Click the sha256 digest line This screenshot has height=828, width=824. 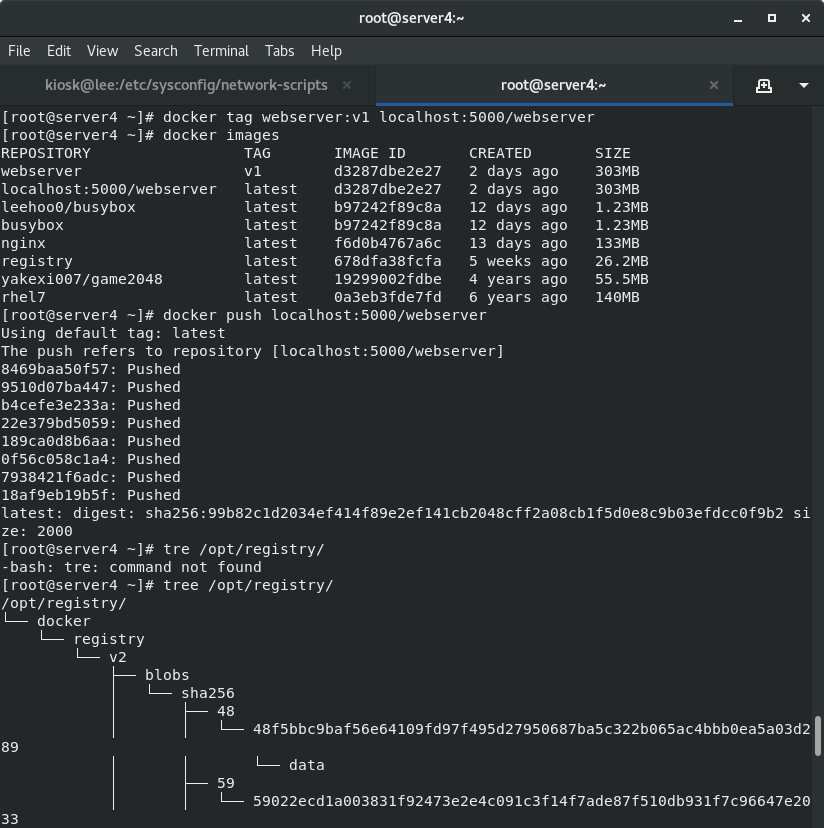406,513
